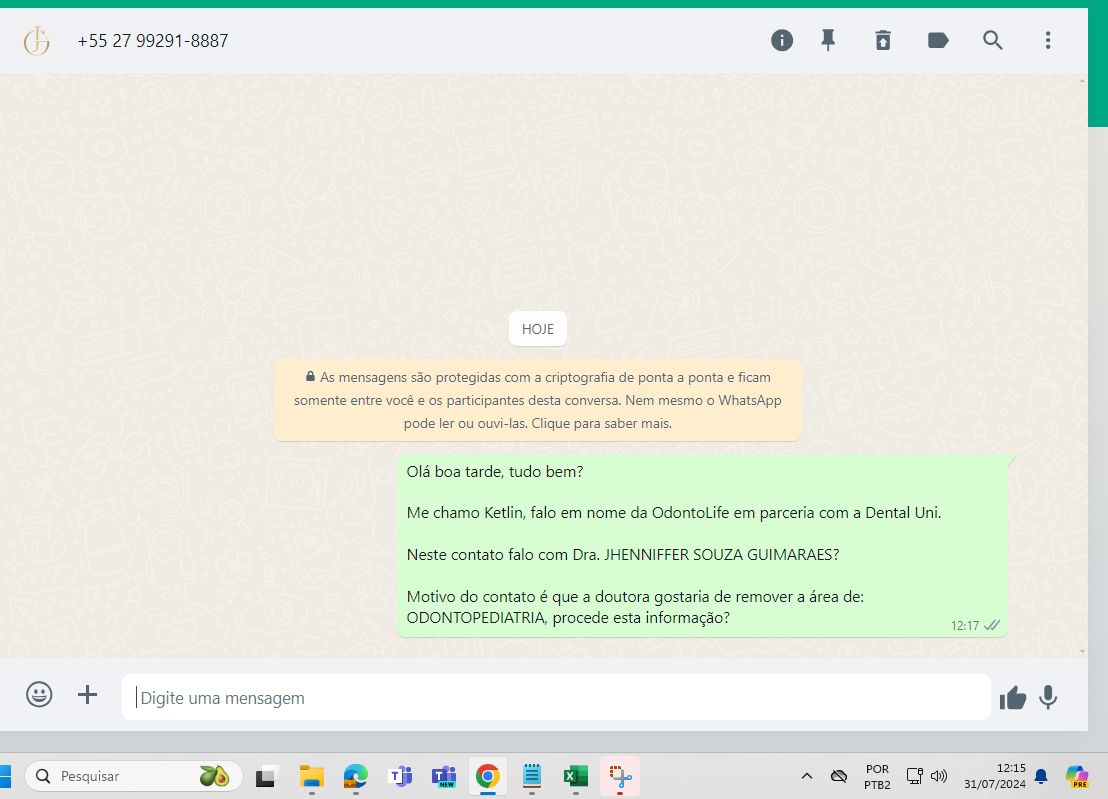The width and height of the screenshot is (1108, 799).
Task: Open File Explorer from the taskbar
Action: 311,776
